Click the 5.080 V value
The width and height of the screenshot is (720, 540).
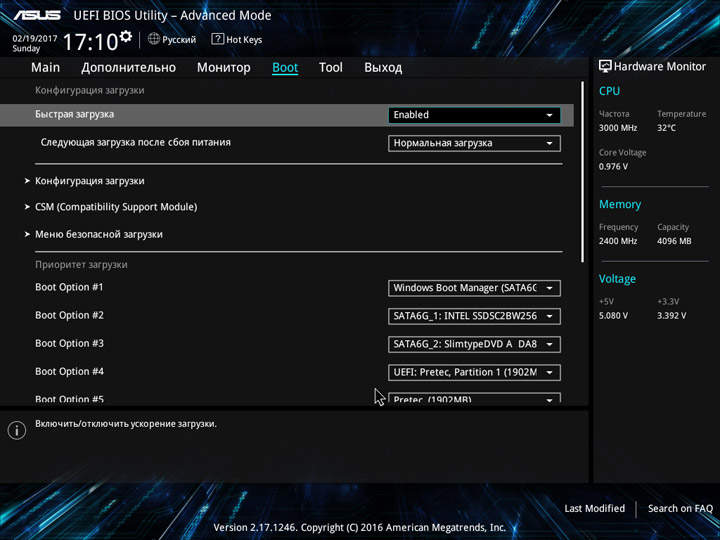(x=613, y=316)
